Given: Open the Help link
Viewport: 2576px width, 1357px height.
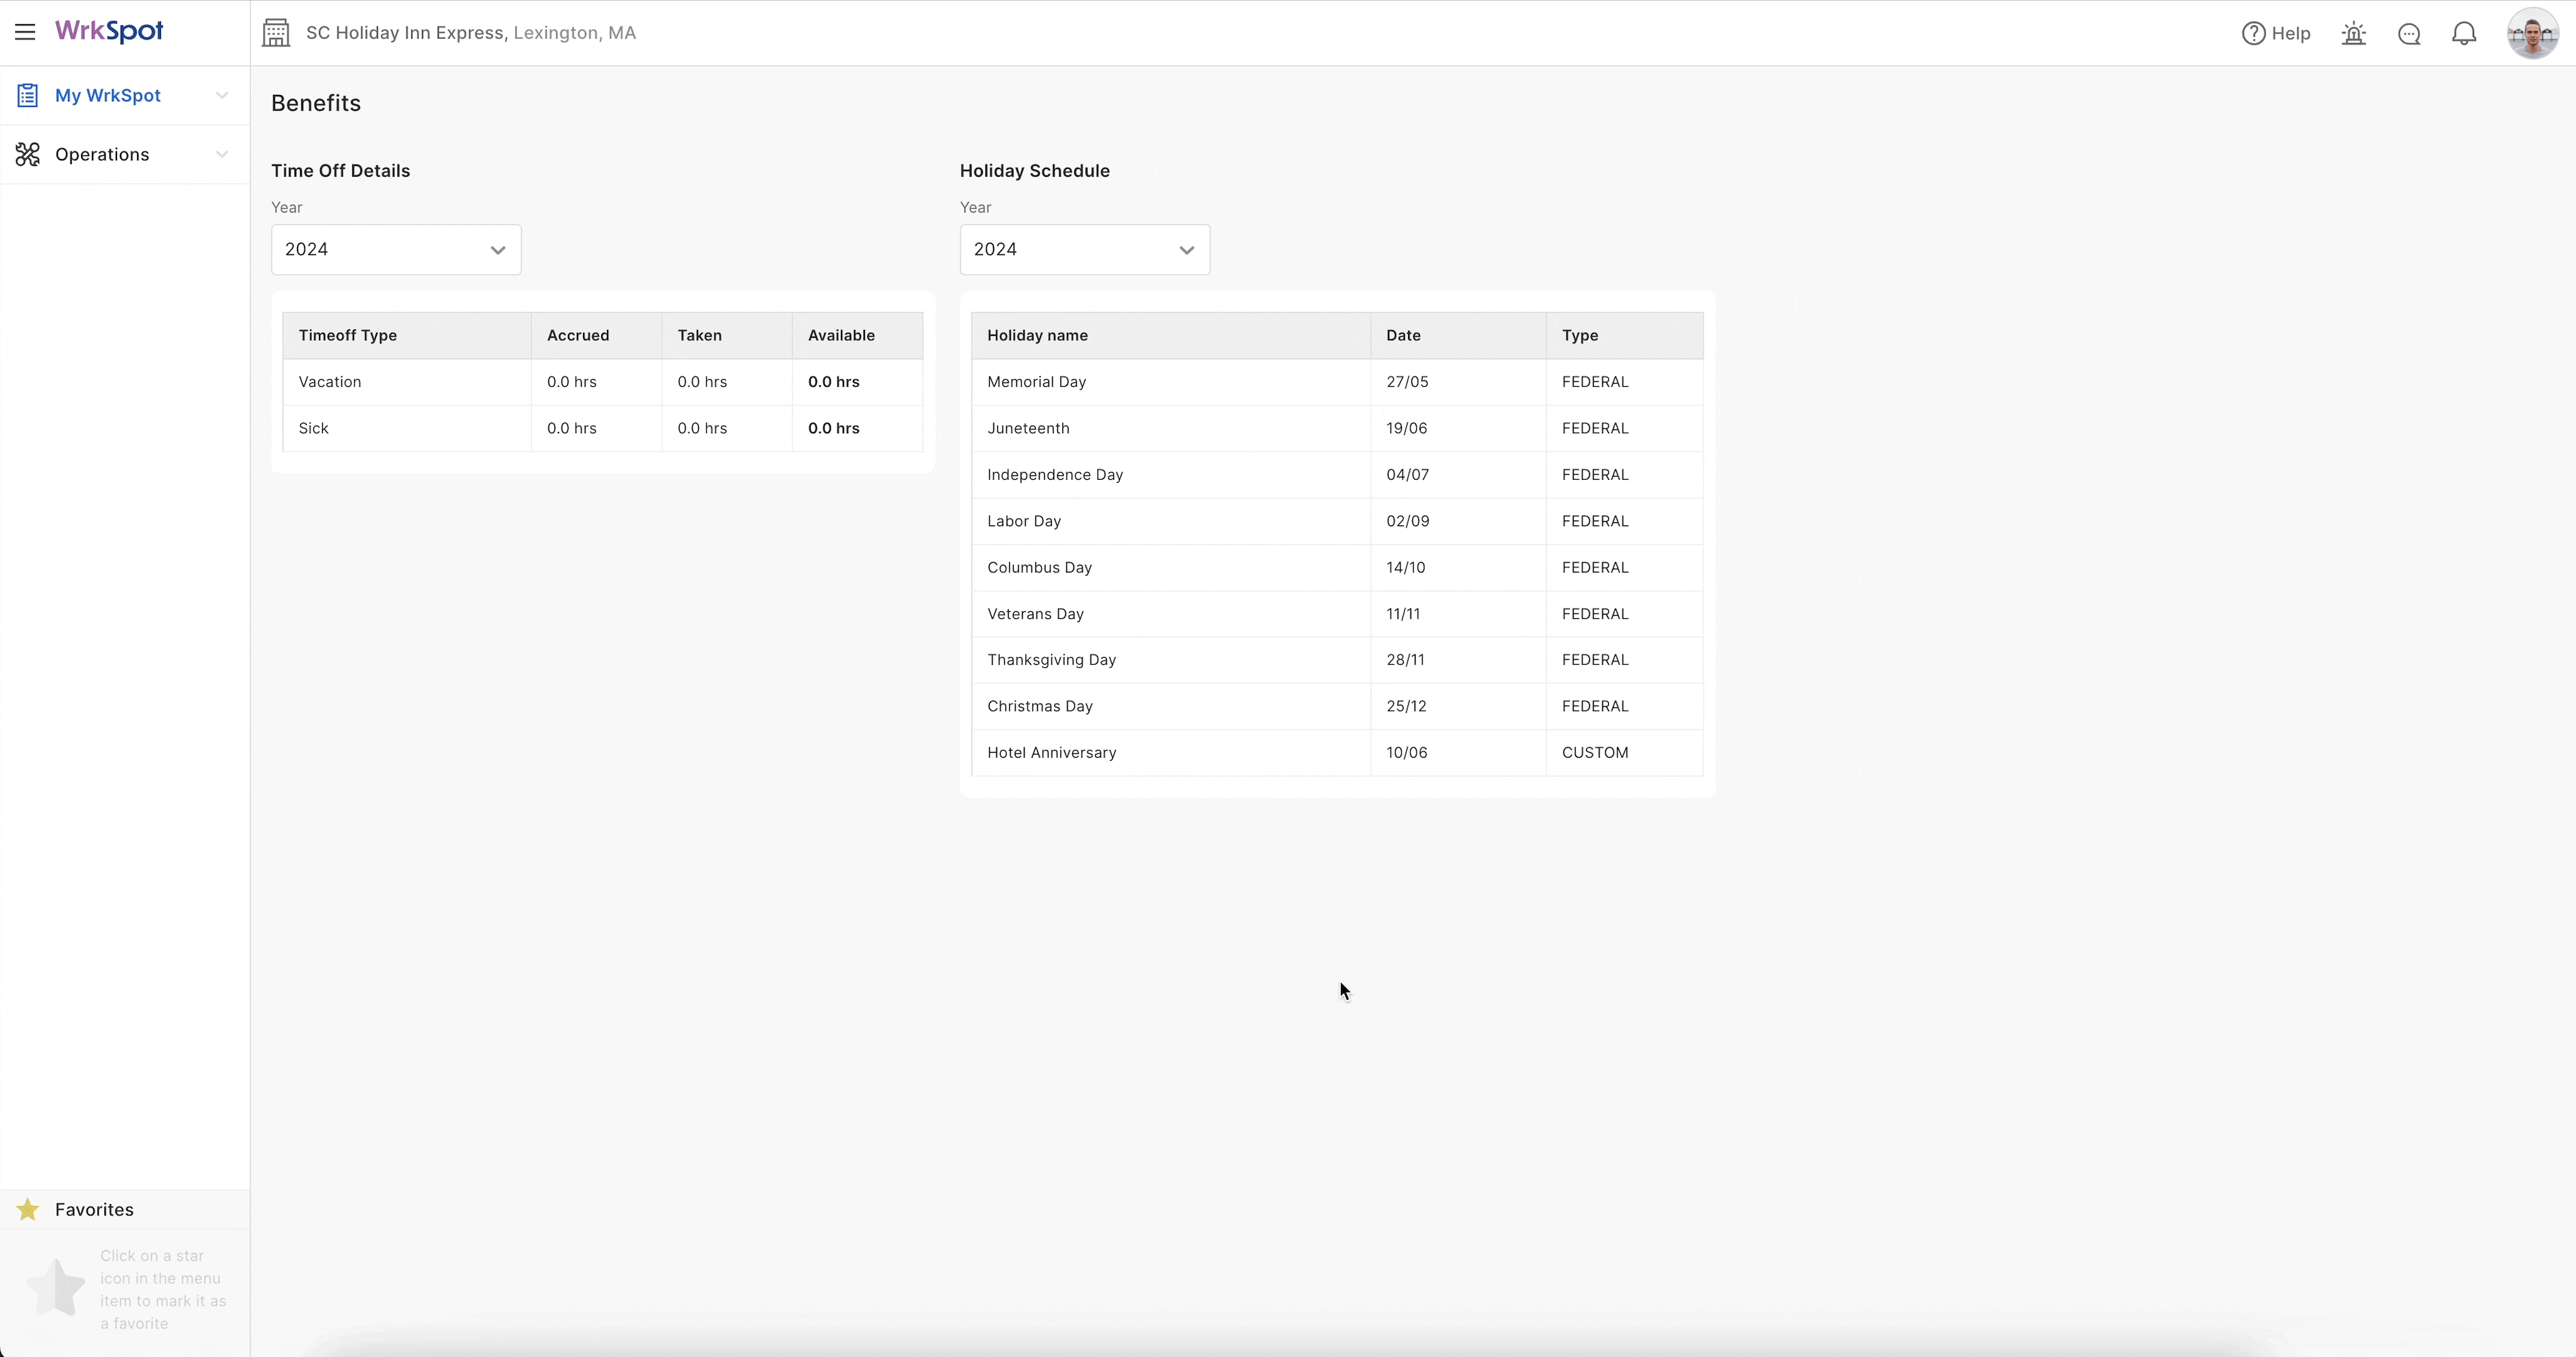Looking at the screenshot, I should coord(2276,33).
